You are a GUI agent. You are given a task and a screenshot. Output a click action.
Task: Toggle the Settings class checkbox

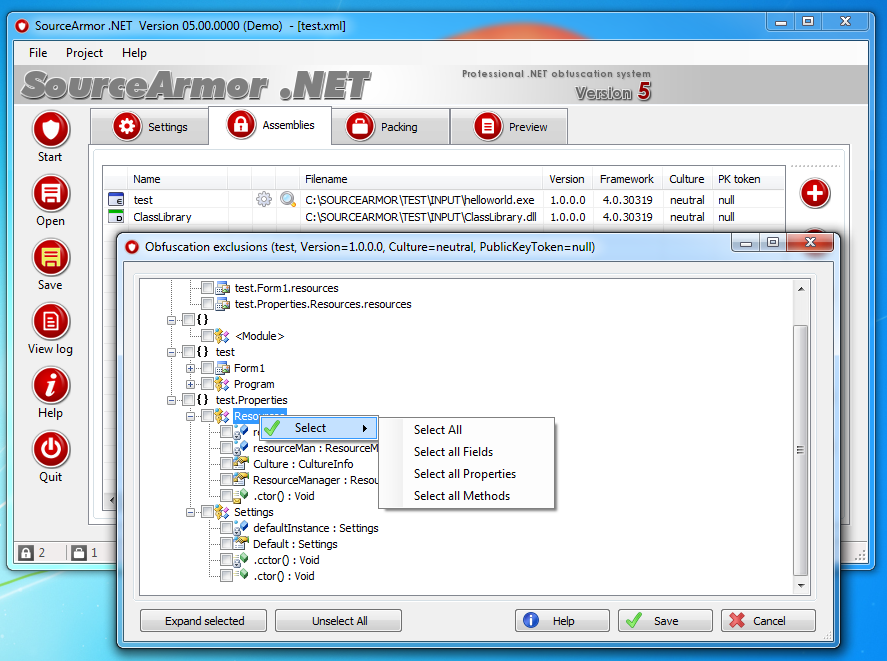[x=207, y=512]
